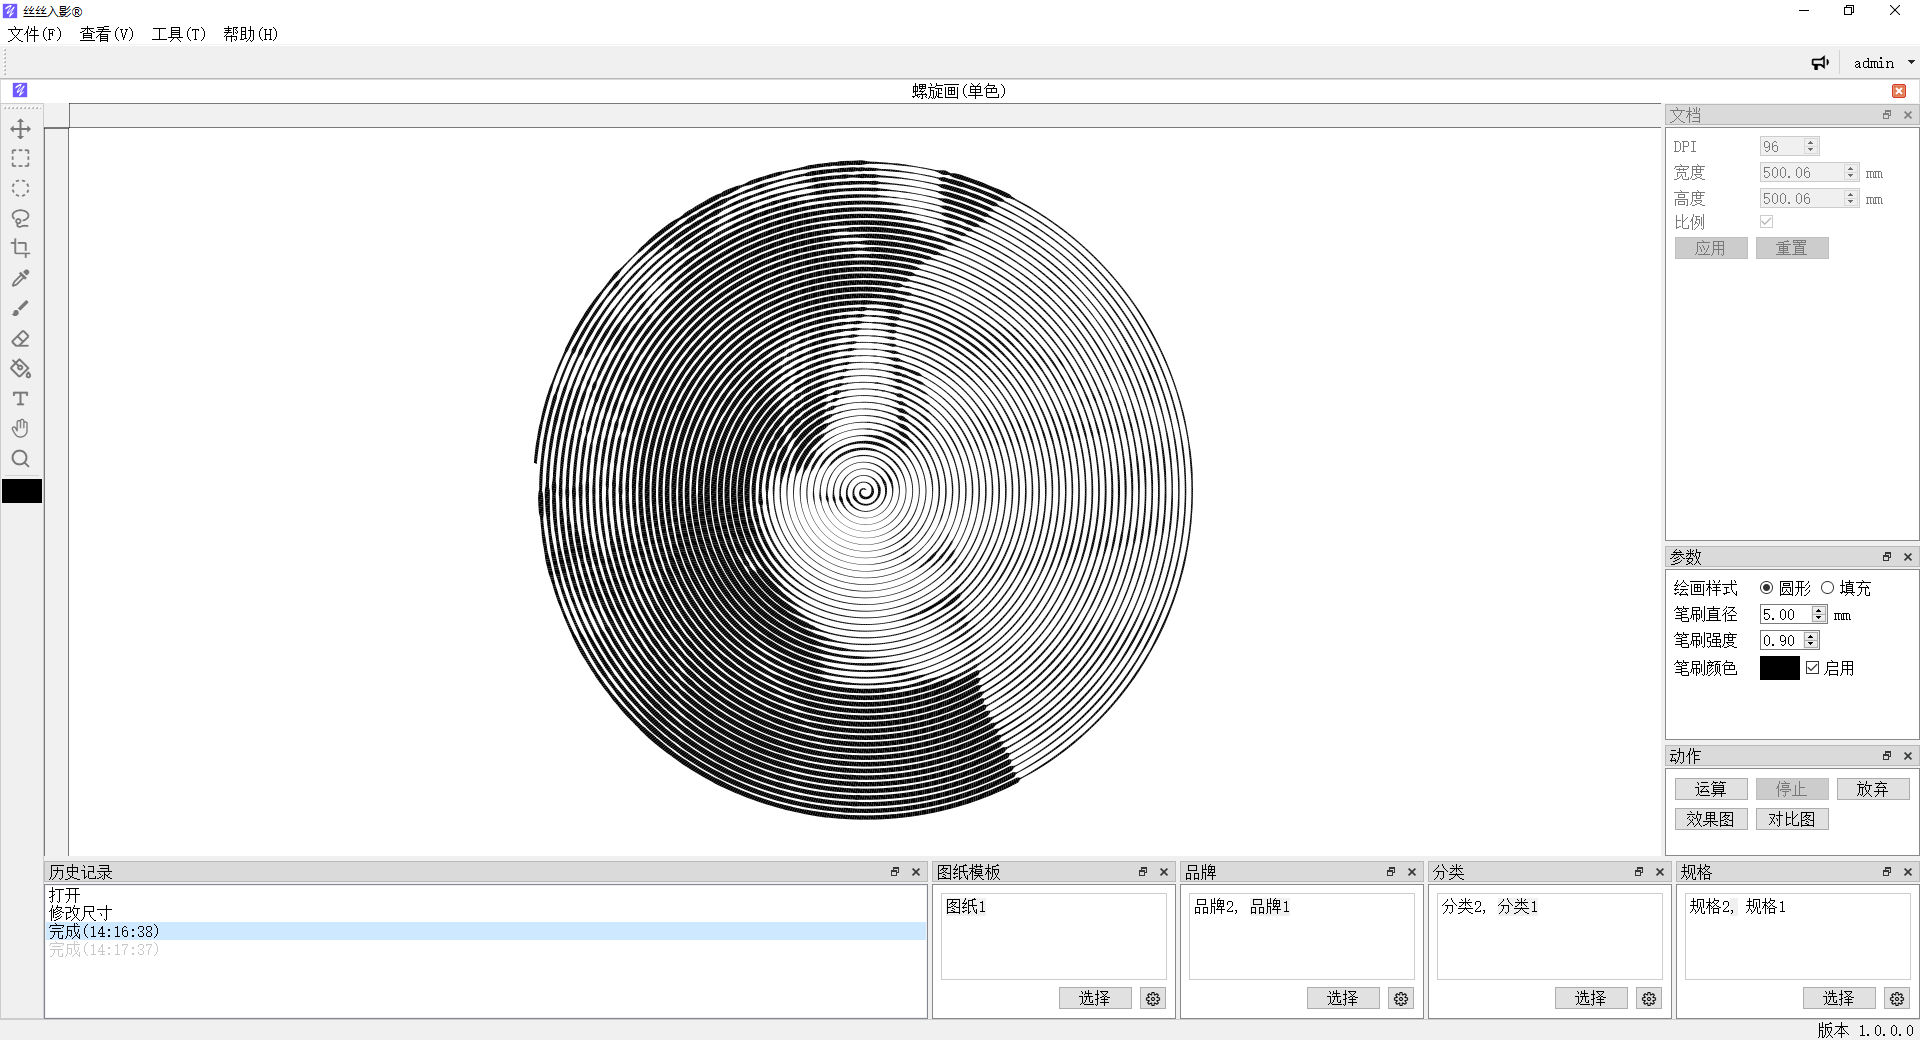Open the 工具(T) menu
The image size is (1920, 1040).
click(178, 34)
